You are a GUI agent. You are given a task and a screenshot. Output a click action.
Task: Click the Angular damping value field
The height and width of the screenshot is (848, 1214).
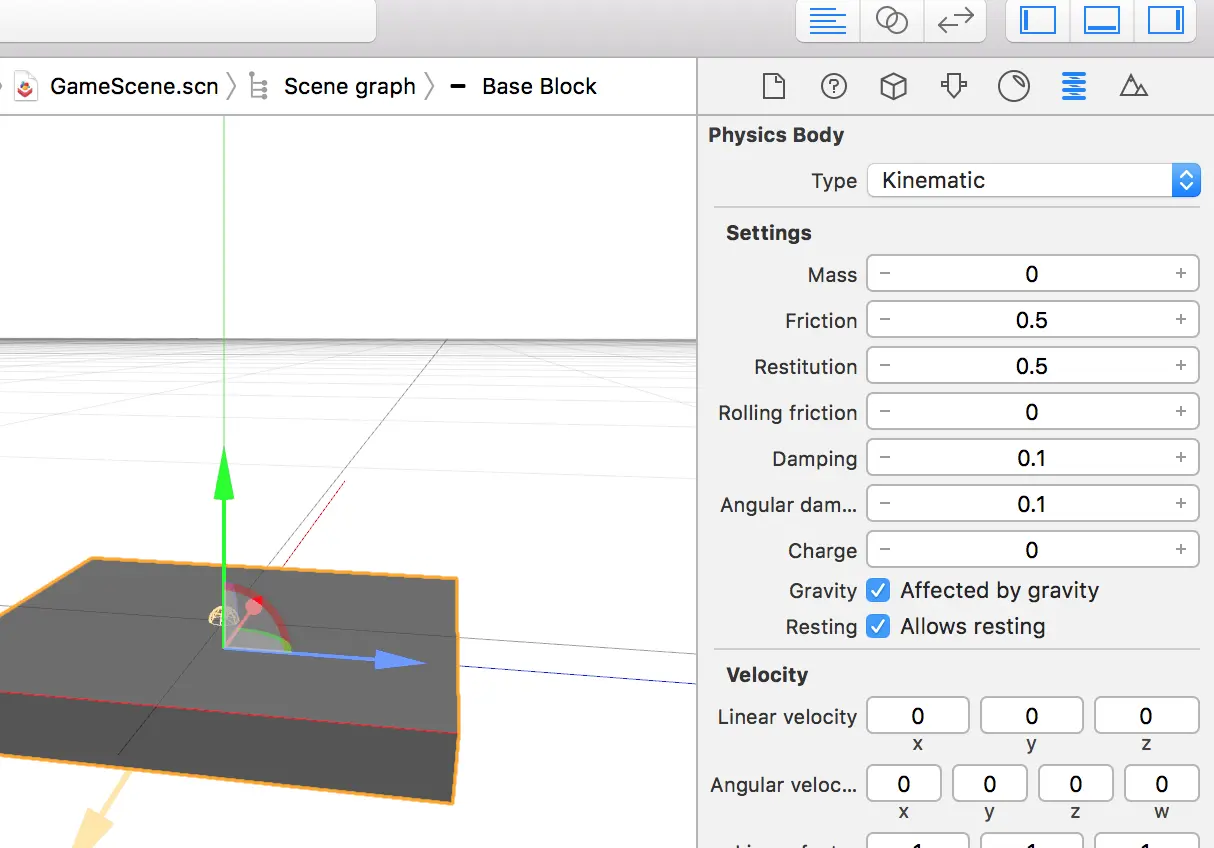[1033, 504]
